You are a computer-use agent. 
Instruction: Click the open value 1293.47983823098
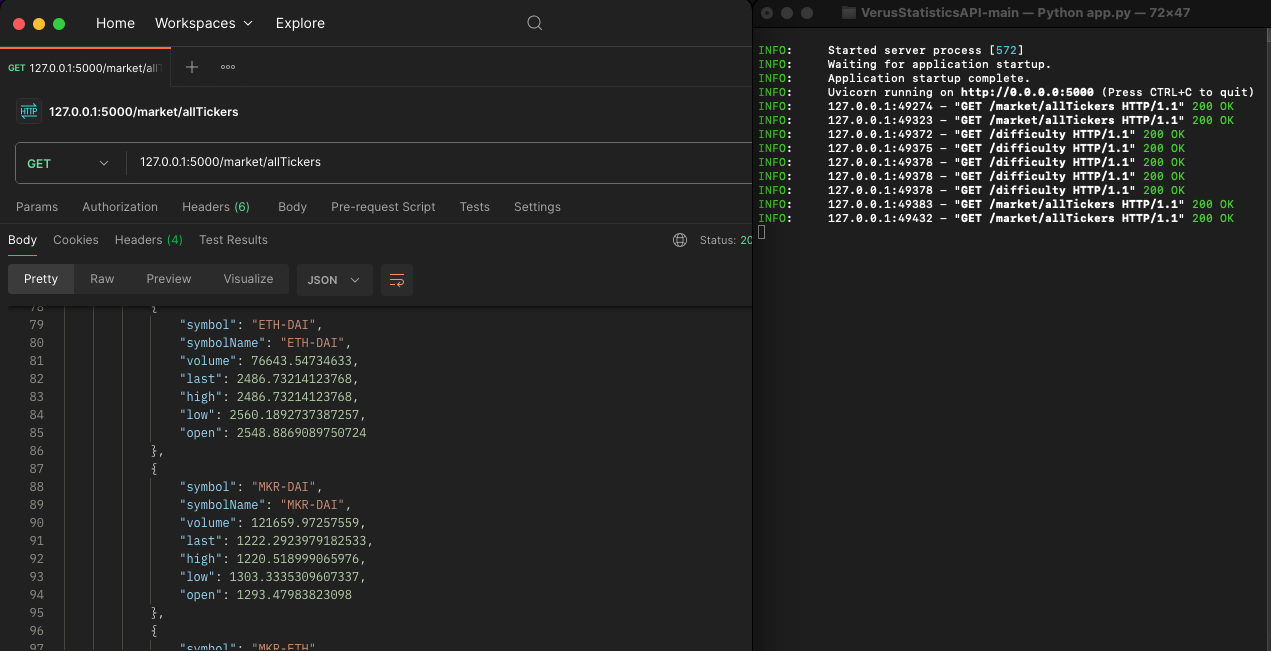(x=294, y=595)
